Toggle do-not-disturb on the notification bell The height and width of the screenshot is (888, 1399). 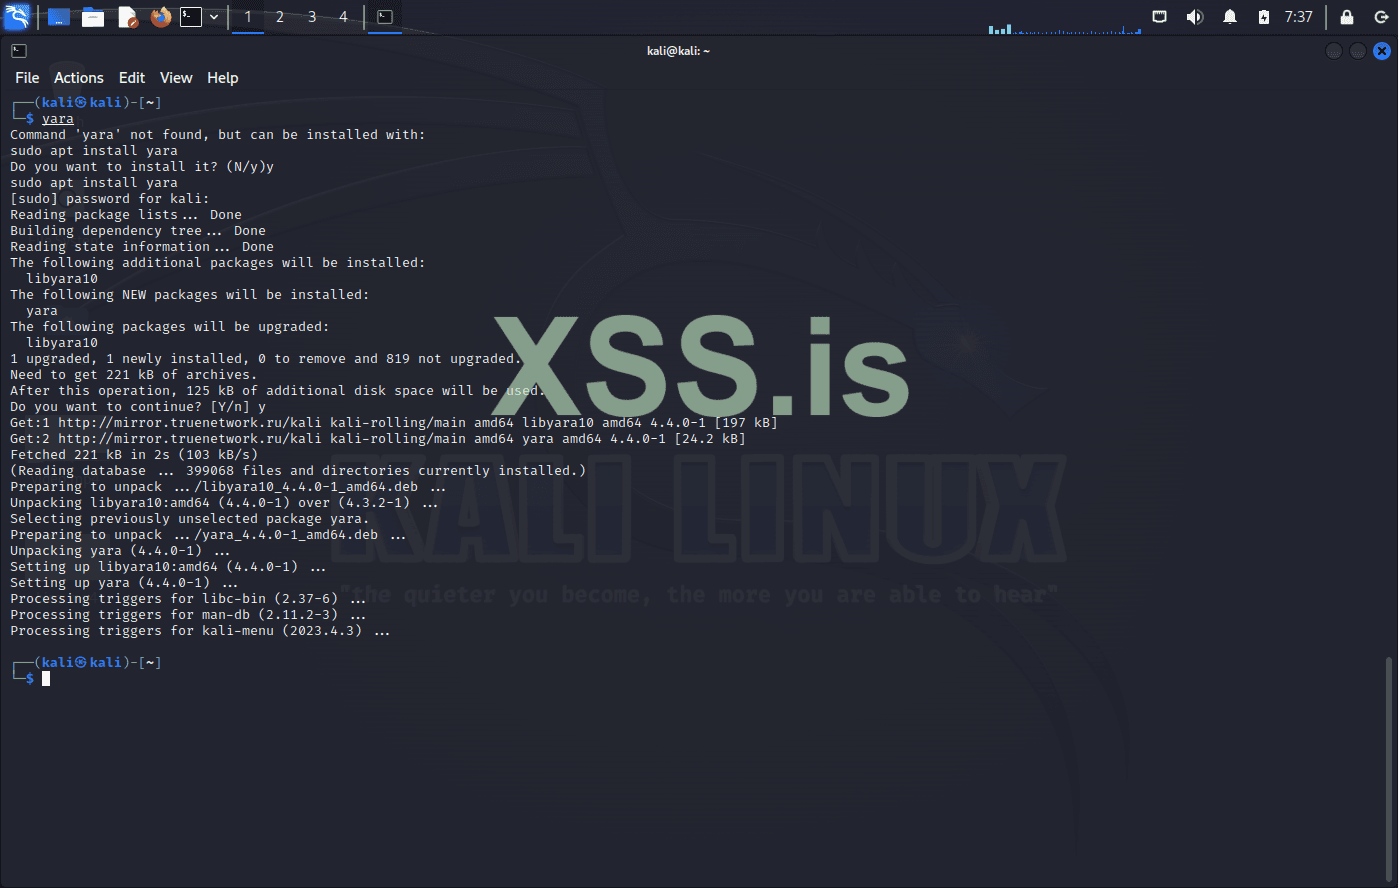coord(1230,16)
